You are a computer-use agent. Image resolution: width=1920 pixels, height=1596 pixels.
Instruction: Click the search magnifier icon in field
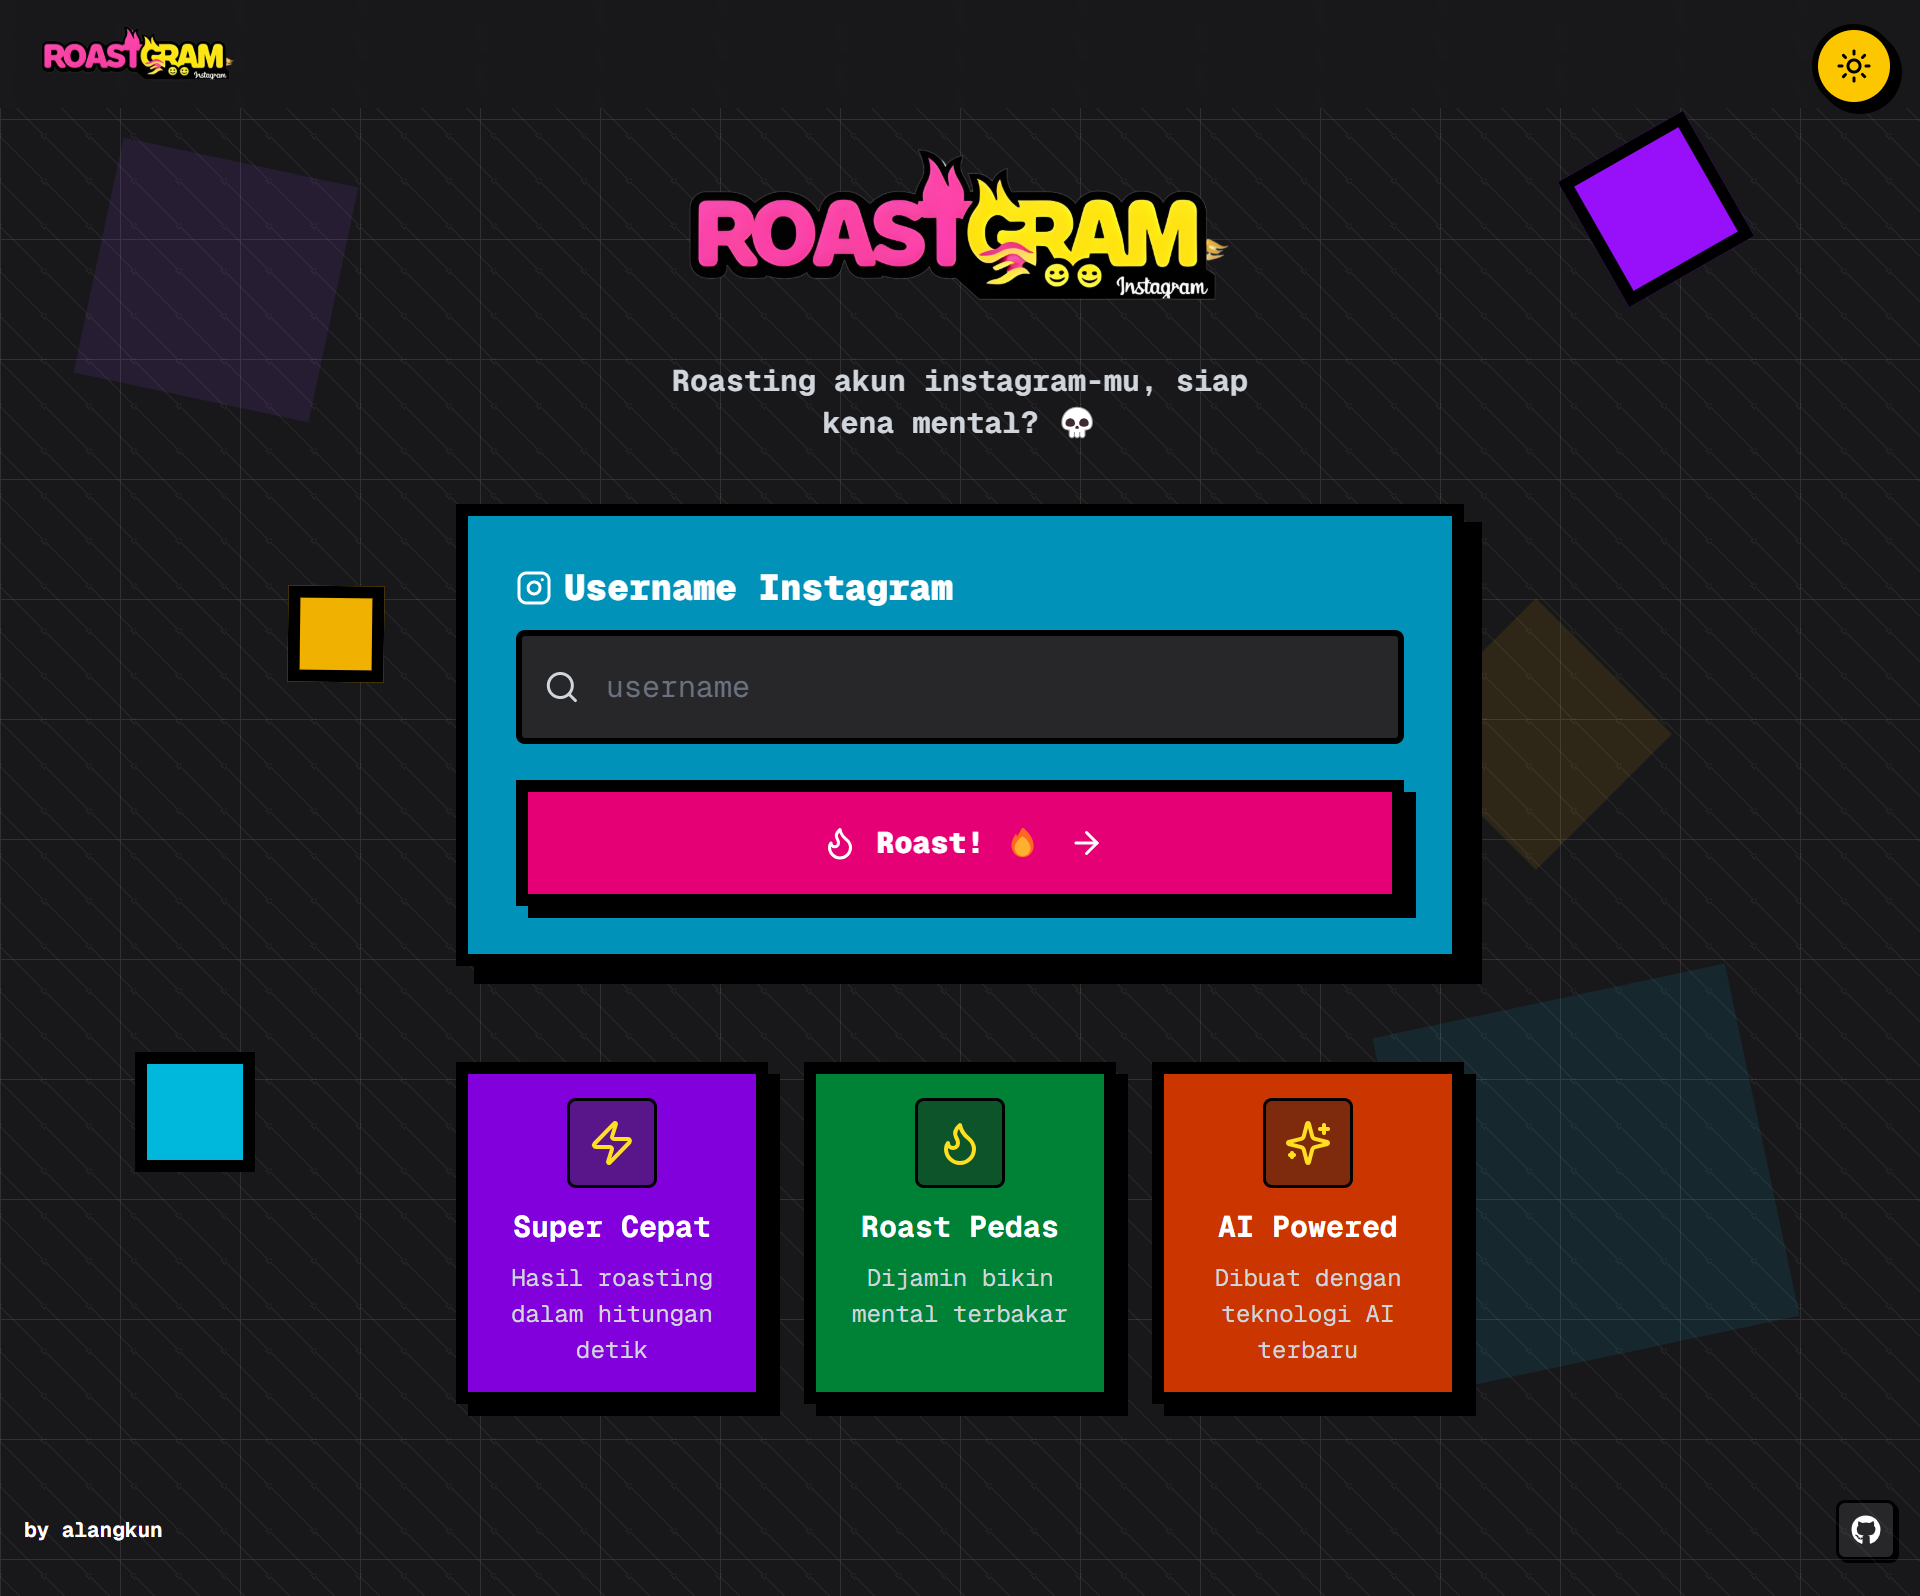(562, 687)
